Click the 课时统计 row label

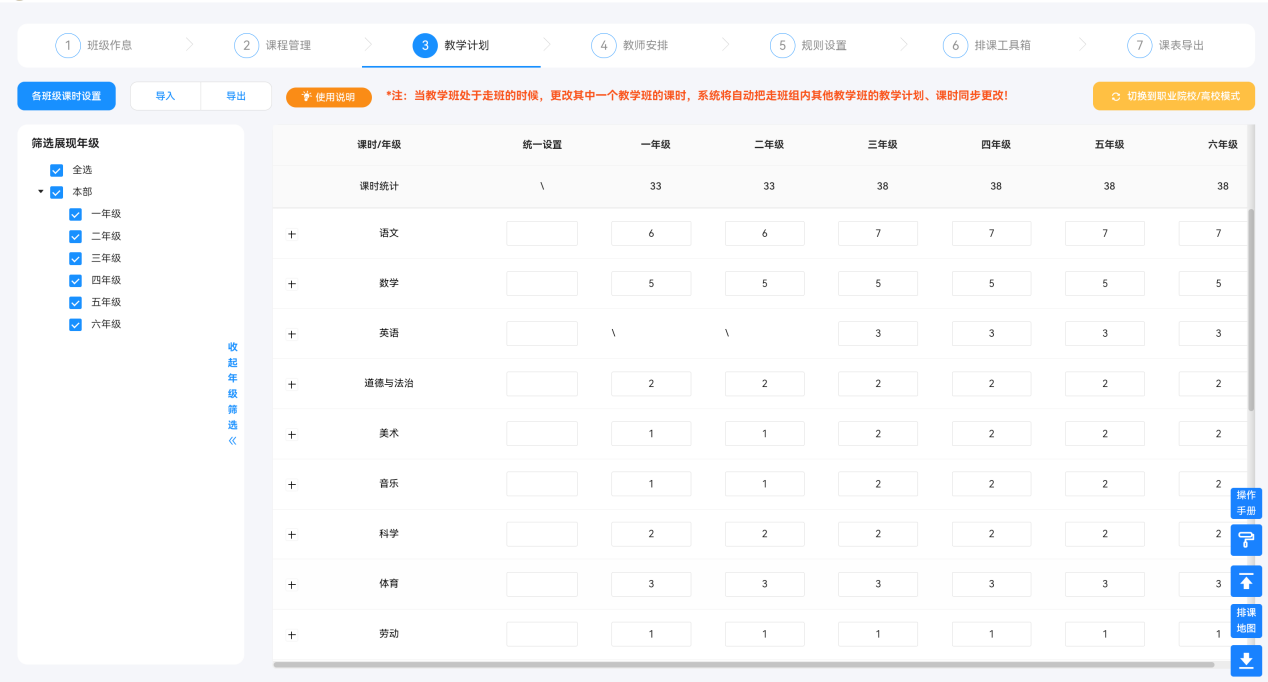(x=379, y=186)
